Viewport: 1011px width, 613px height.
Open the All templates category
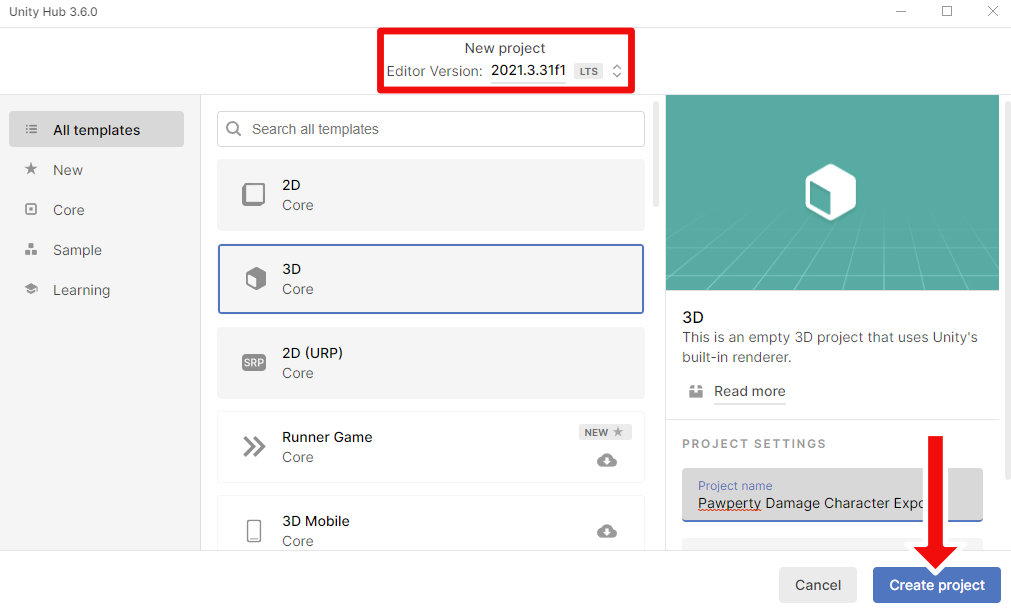tap(96, 130)
